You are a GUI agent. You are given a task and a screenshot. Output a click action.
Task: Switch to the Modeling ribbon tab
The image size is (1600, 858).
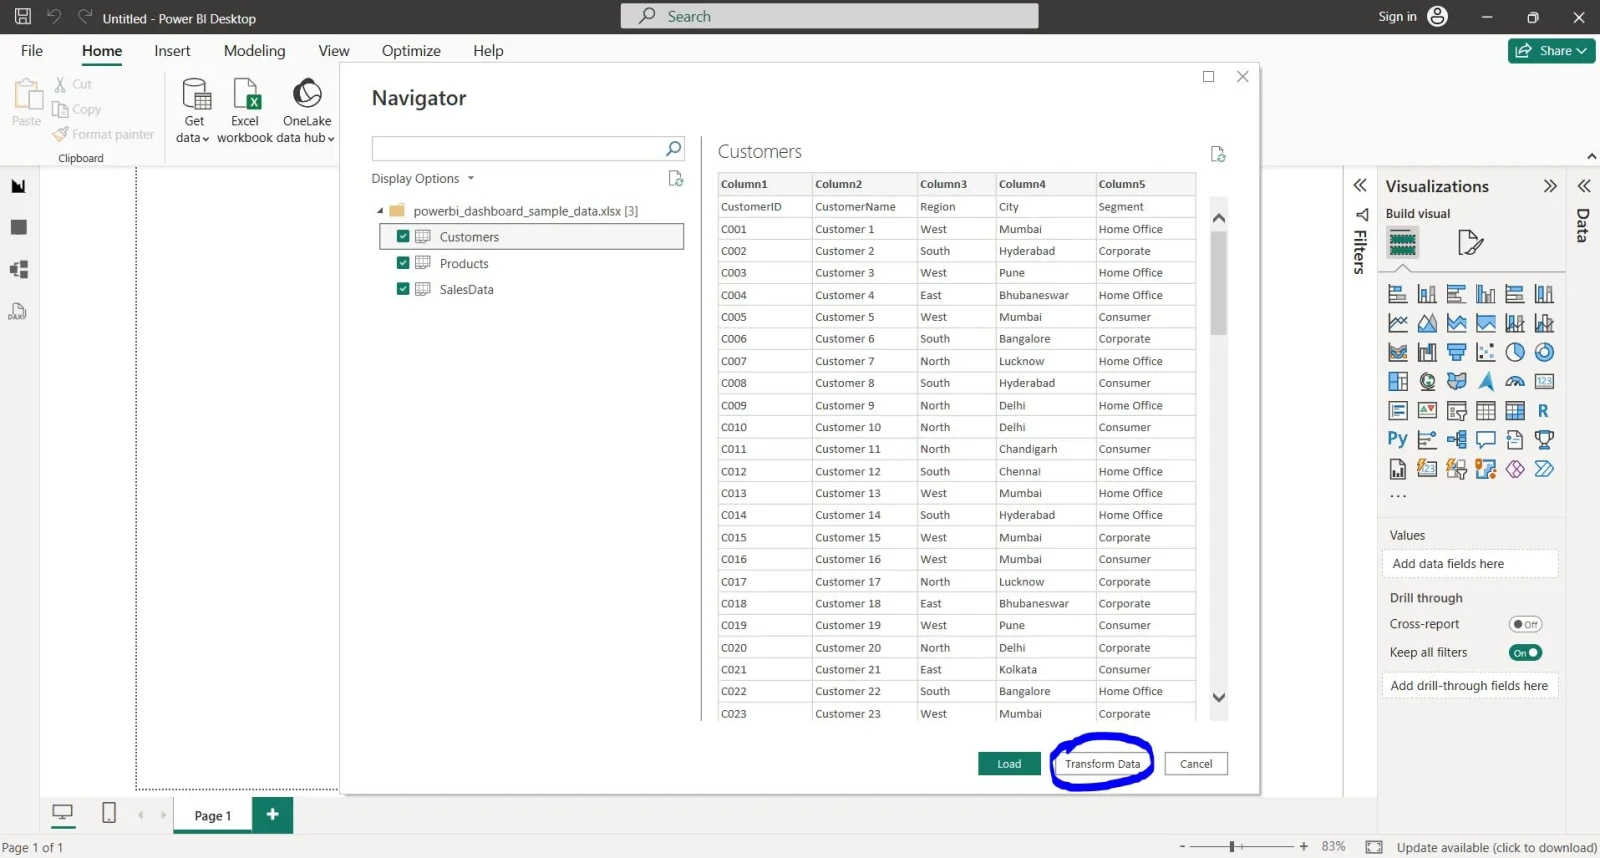254,51
